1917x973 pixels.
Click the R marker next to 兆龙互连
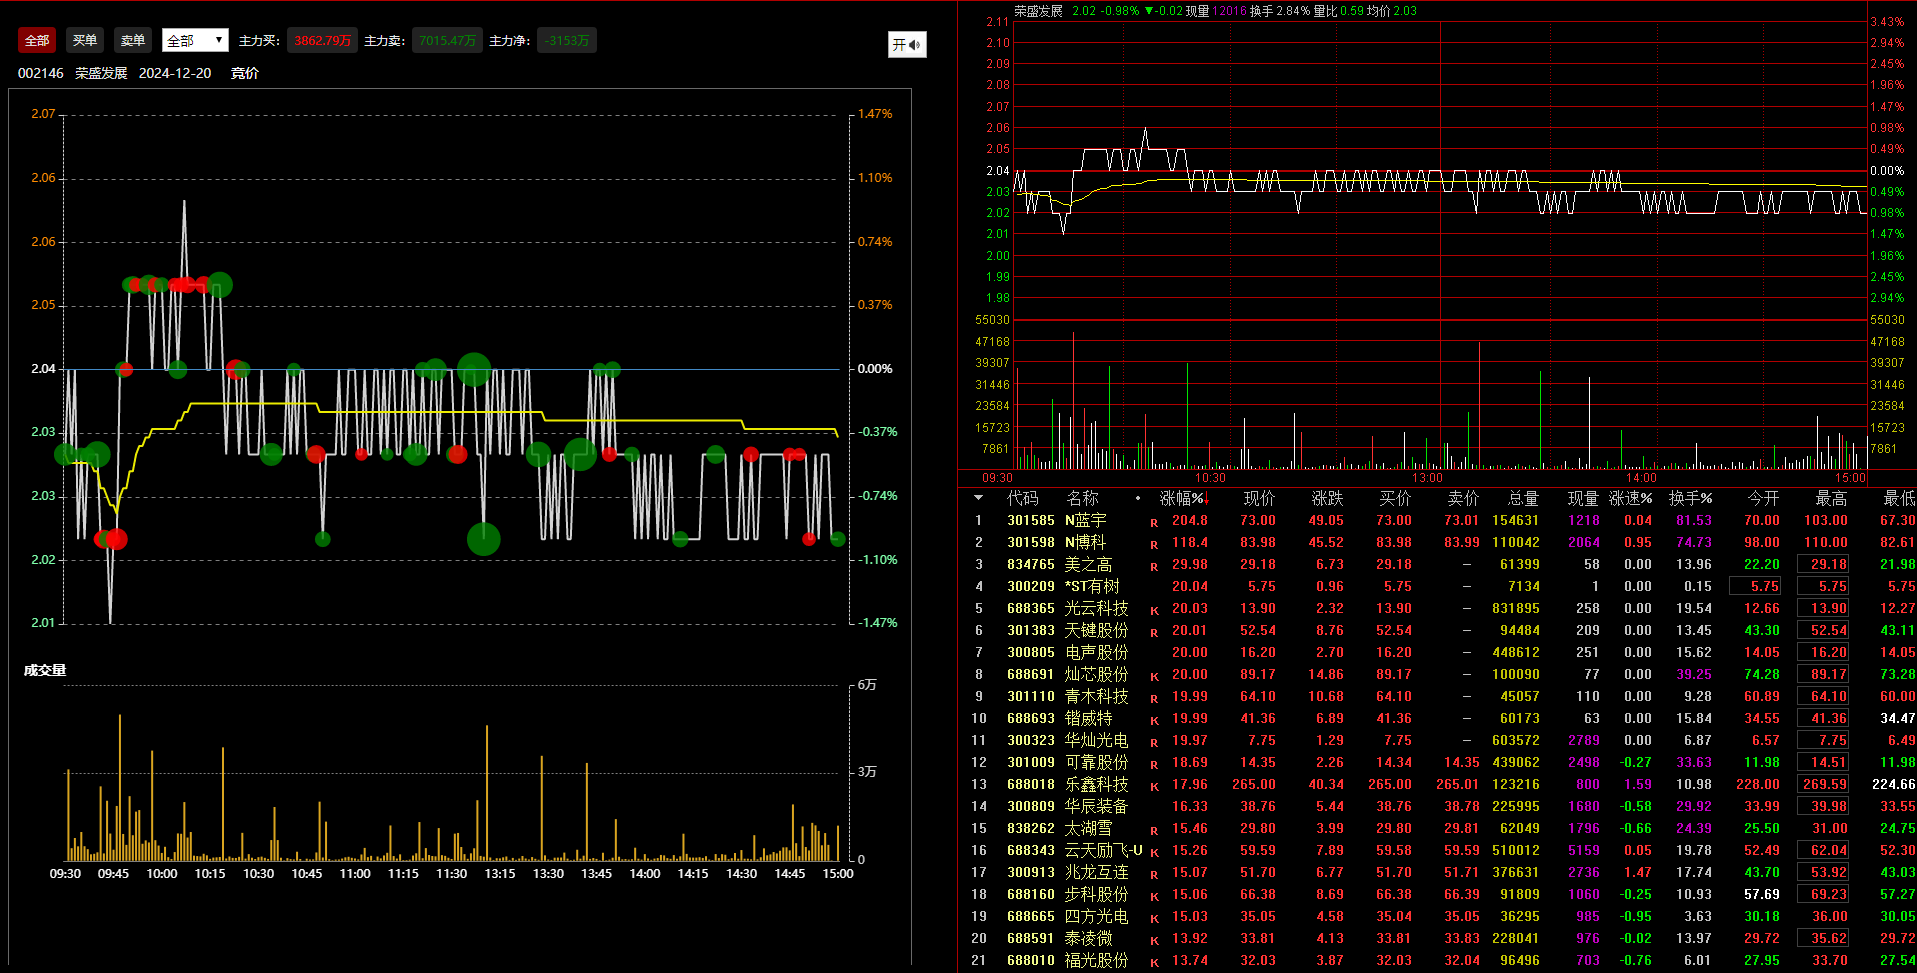[1154, 875]
